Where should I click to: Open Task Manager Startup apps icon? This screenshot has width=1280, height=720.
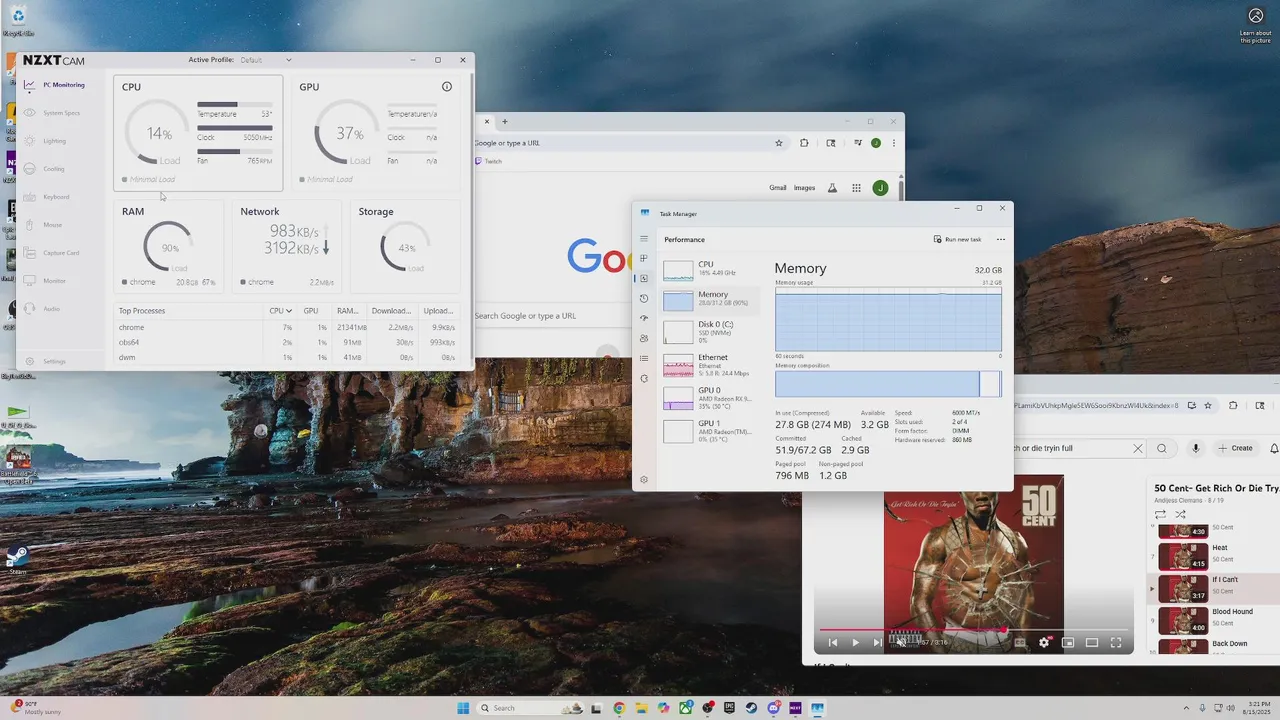coord(644,318)
